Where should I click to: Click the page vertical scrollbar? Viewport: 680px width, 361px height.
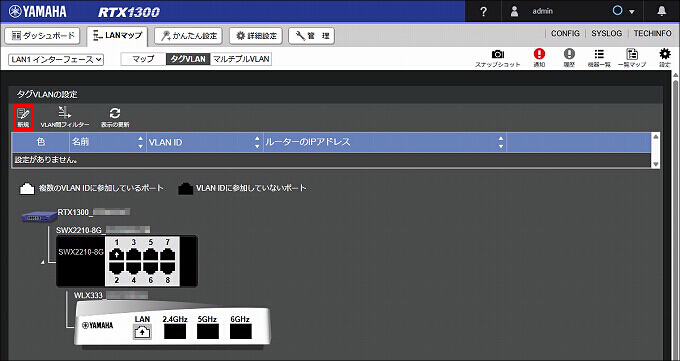676,217
